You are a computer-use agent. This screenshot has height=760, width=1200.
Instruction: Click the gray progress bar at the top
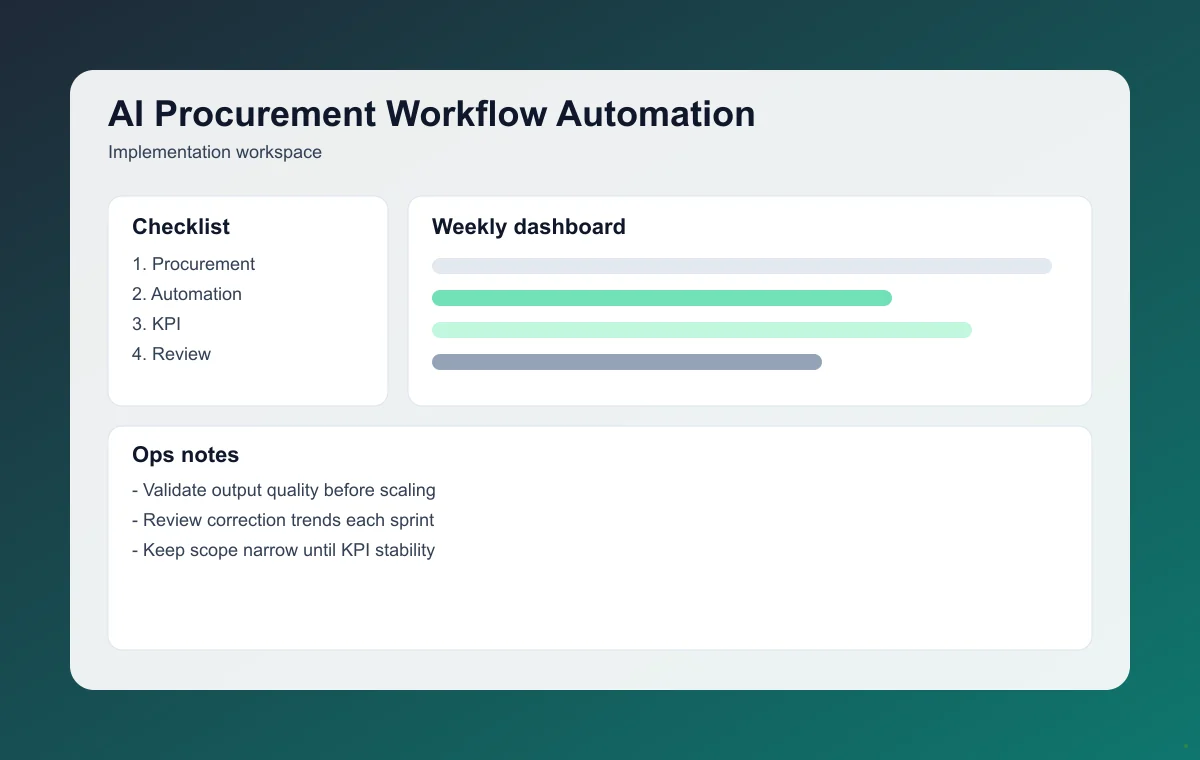click(x=741, y=266)
